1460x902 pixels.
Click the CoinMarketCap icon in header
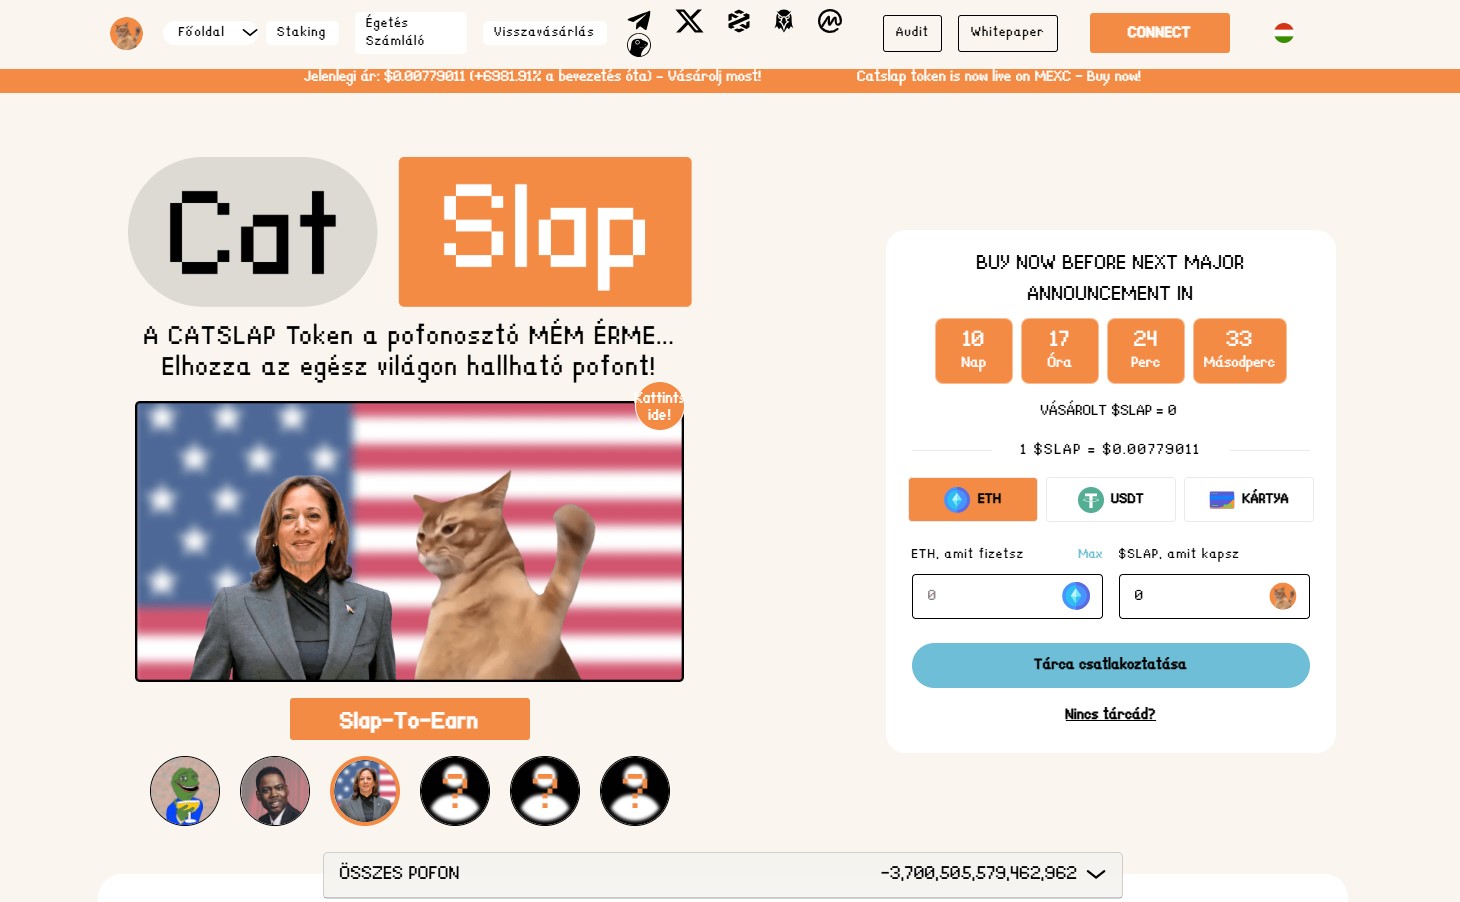click(830, 21)
